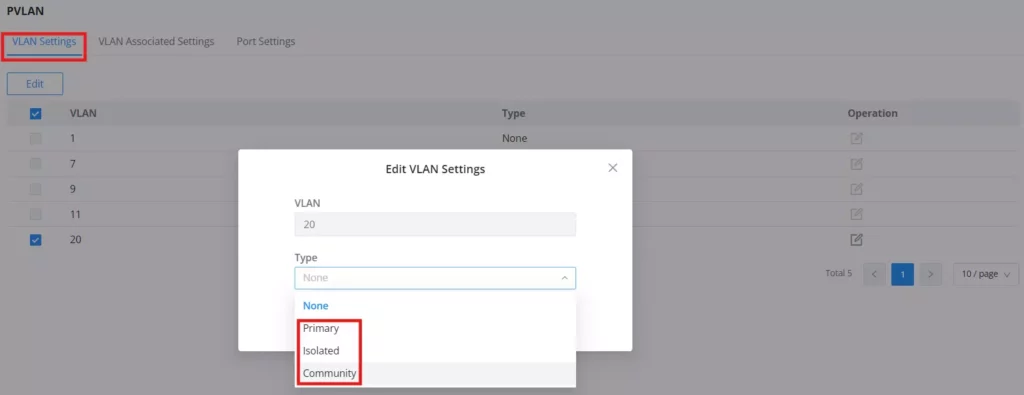The image size is (1024, 395).
Task: Click VLAN number 20 in table
Action: coord(75,240)
